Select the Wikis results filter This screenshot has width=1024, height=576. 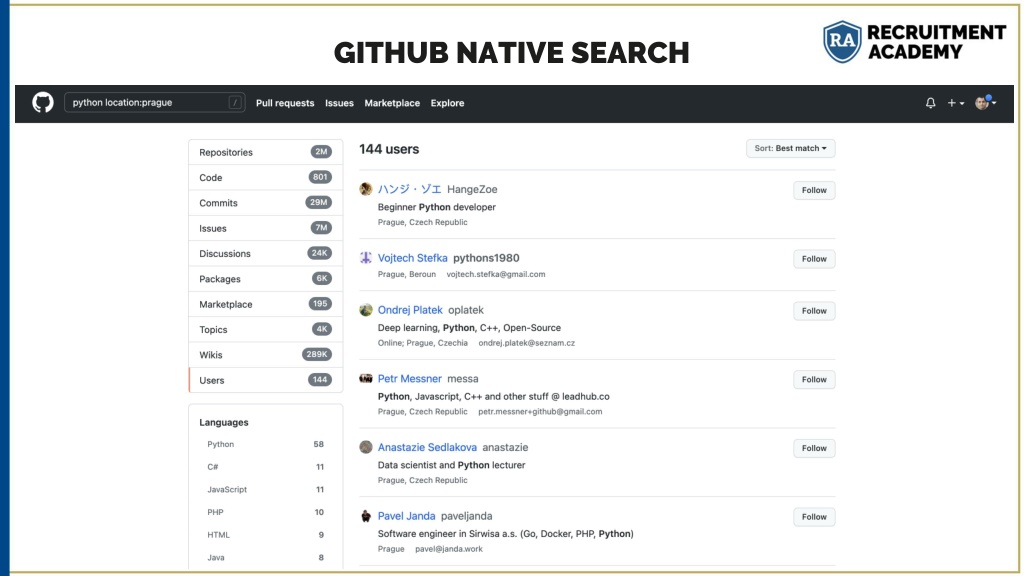point(266,355)
